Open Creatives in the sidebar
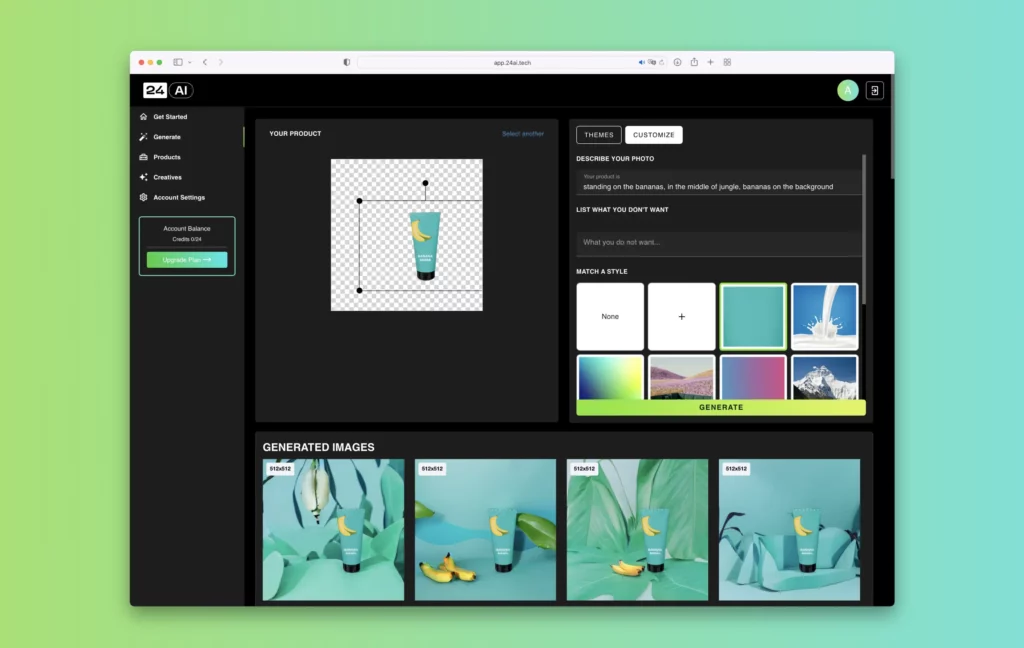 [x=168, y=177]
